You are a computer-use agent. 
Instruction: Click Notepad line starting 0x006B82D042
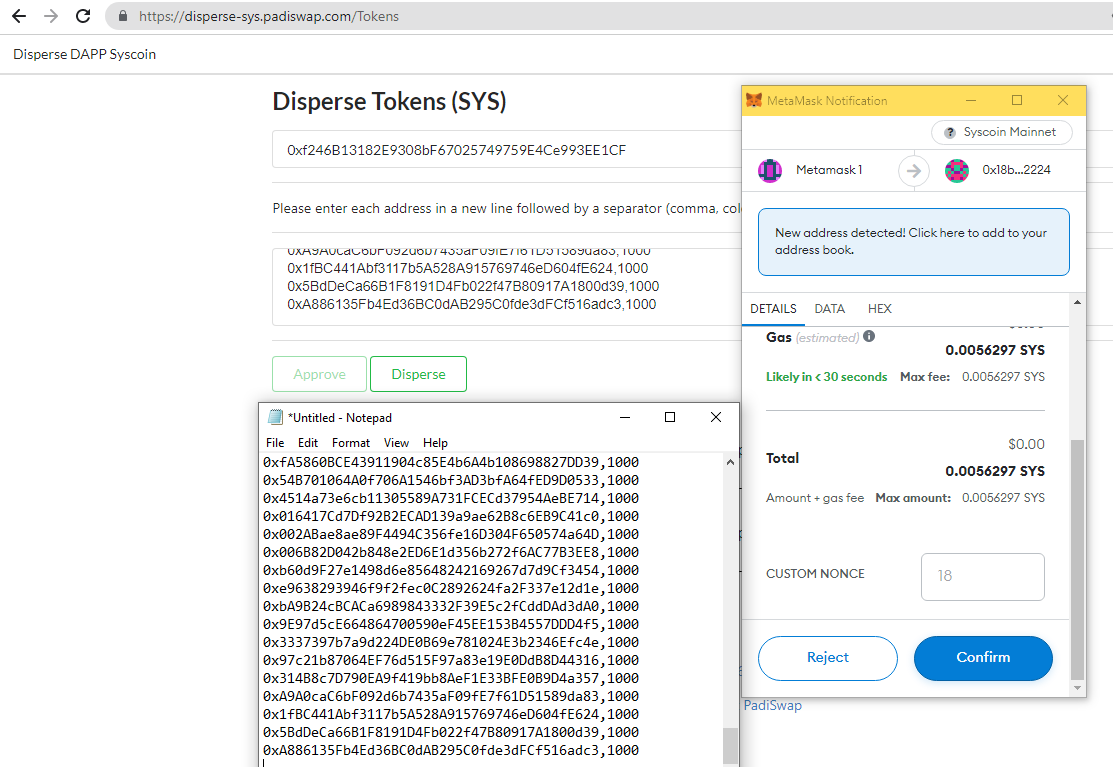point(451,552)
